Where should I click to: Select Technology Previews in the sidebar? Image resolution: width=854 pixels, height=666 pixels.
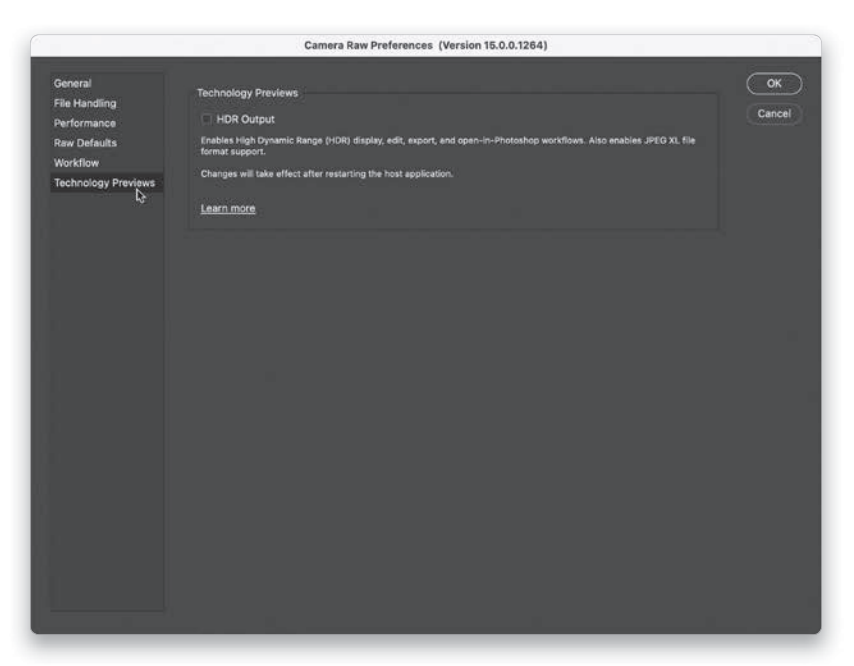point(104,182)
